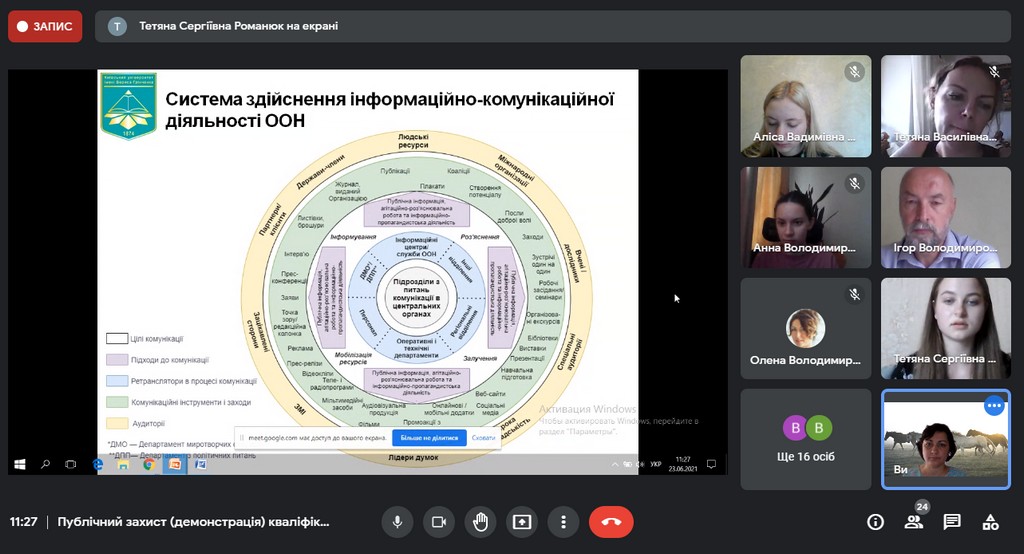The image size is (1024, 554).
Task: Click the red ЗАПИС recording indicator
Action: coord(45,26)
